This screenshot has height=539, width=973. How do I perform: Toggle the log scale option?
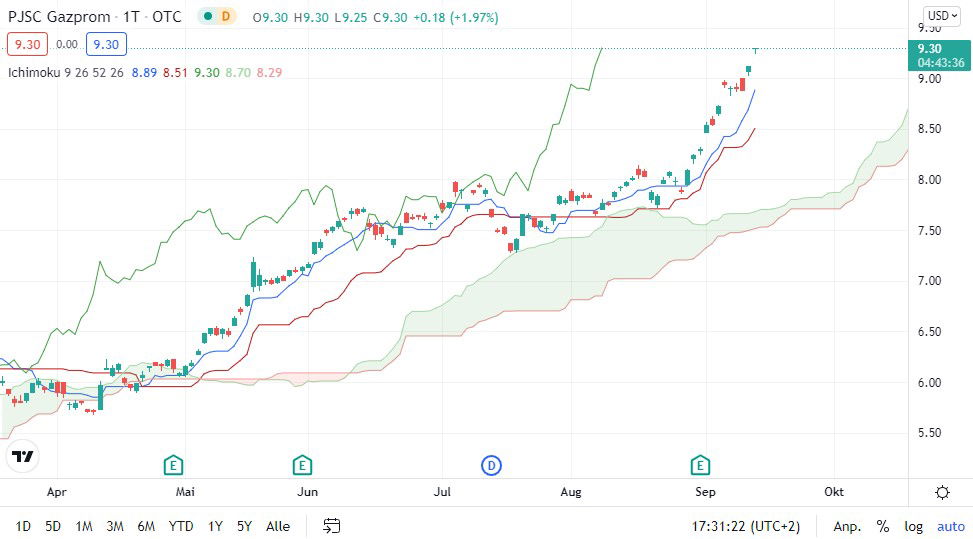tap(914, 526)
